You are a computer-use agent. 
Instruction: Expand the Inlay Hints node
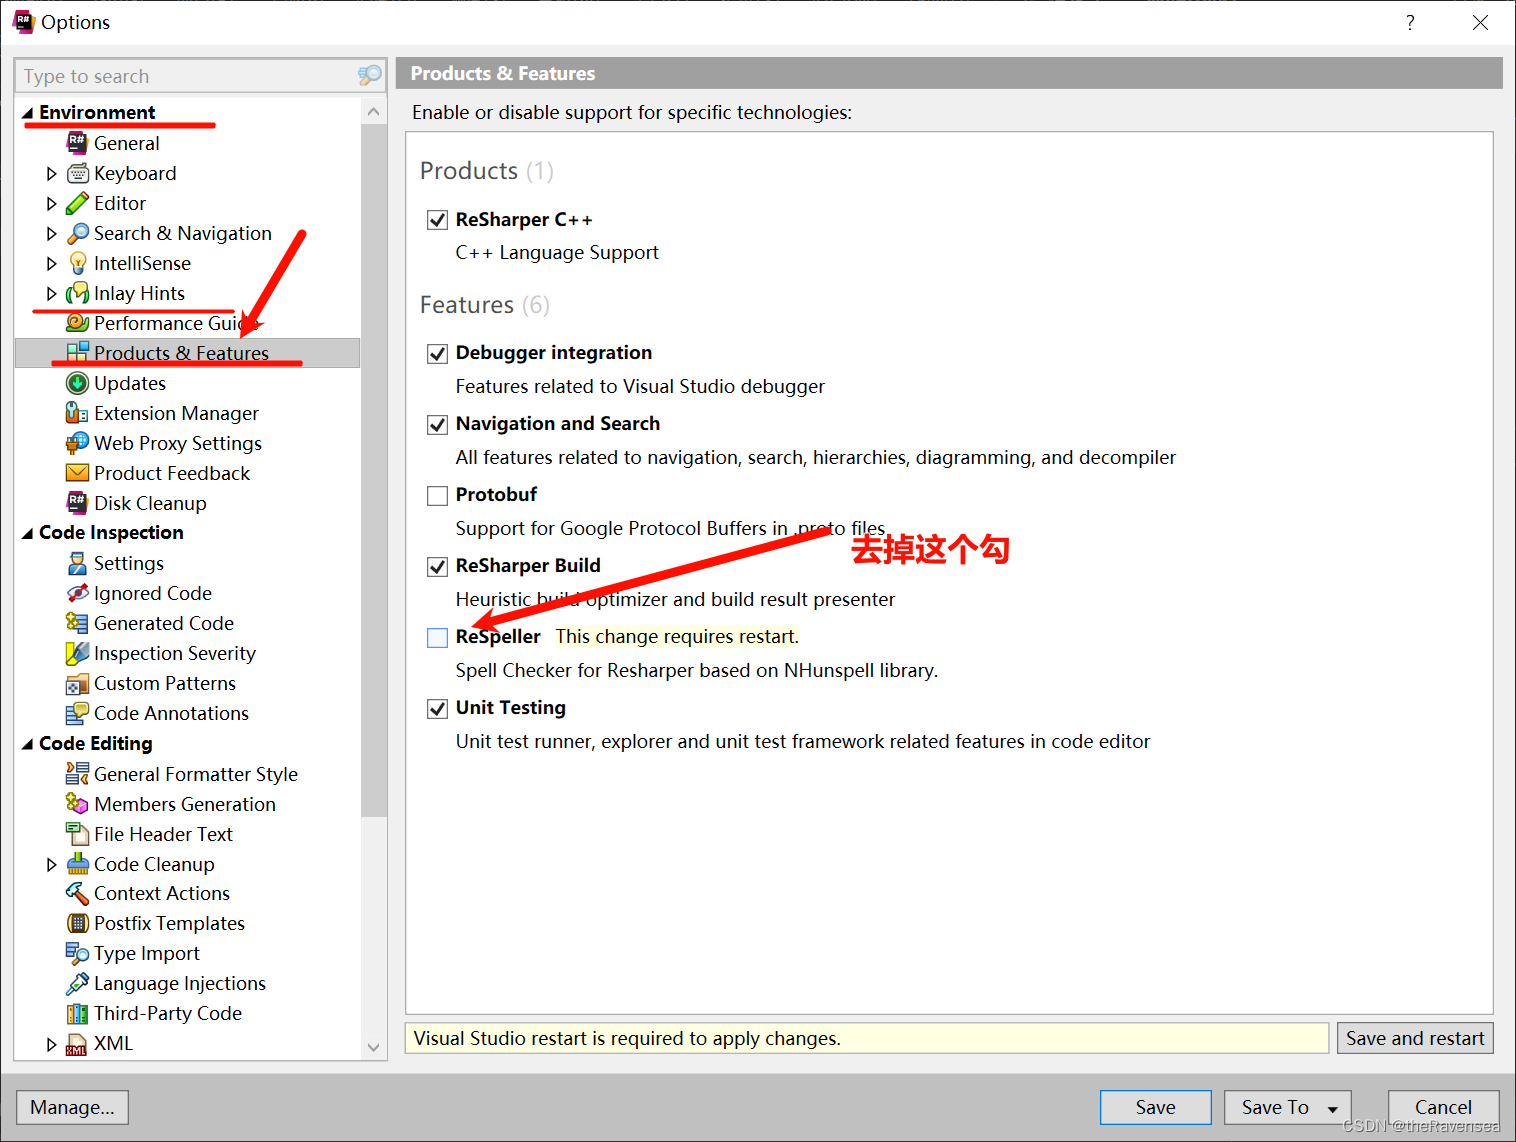(x=52, y=293)
